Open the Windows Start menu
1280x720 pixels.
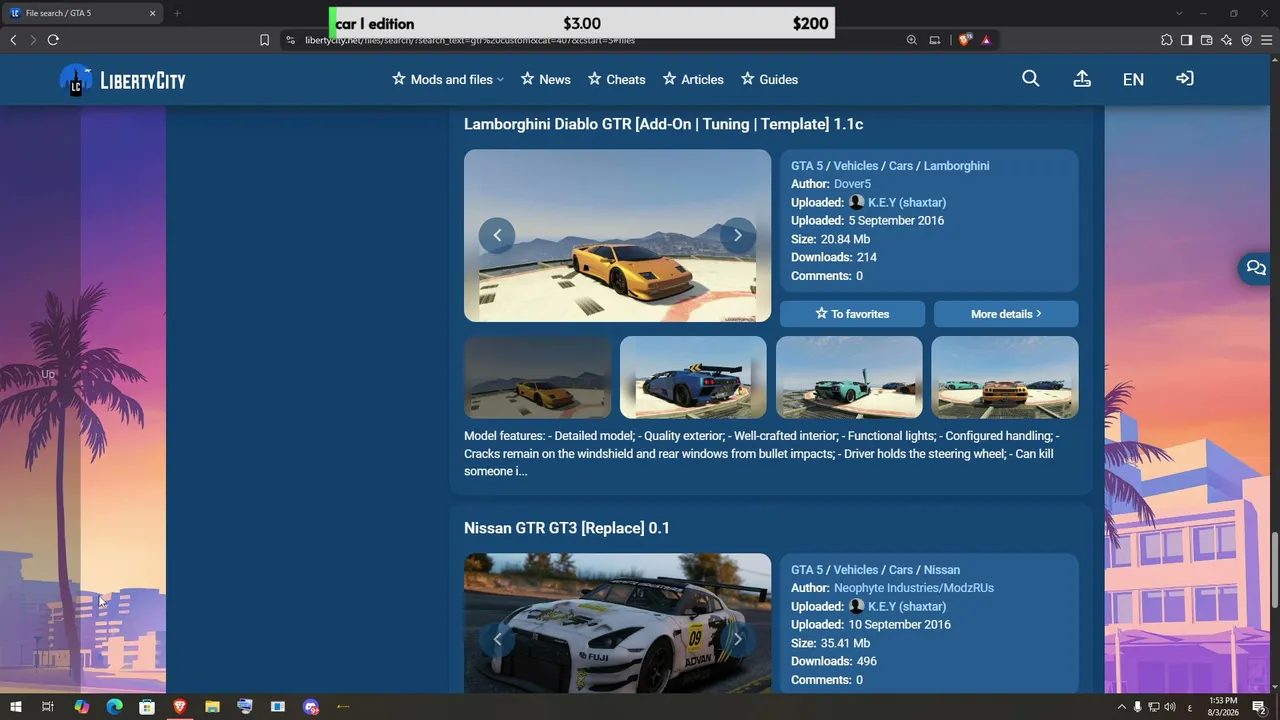pos(16,707)
